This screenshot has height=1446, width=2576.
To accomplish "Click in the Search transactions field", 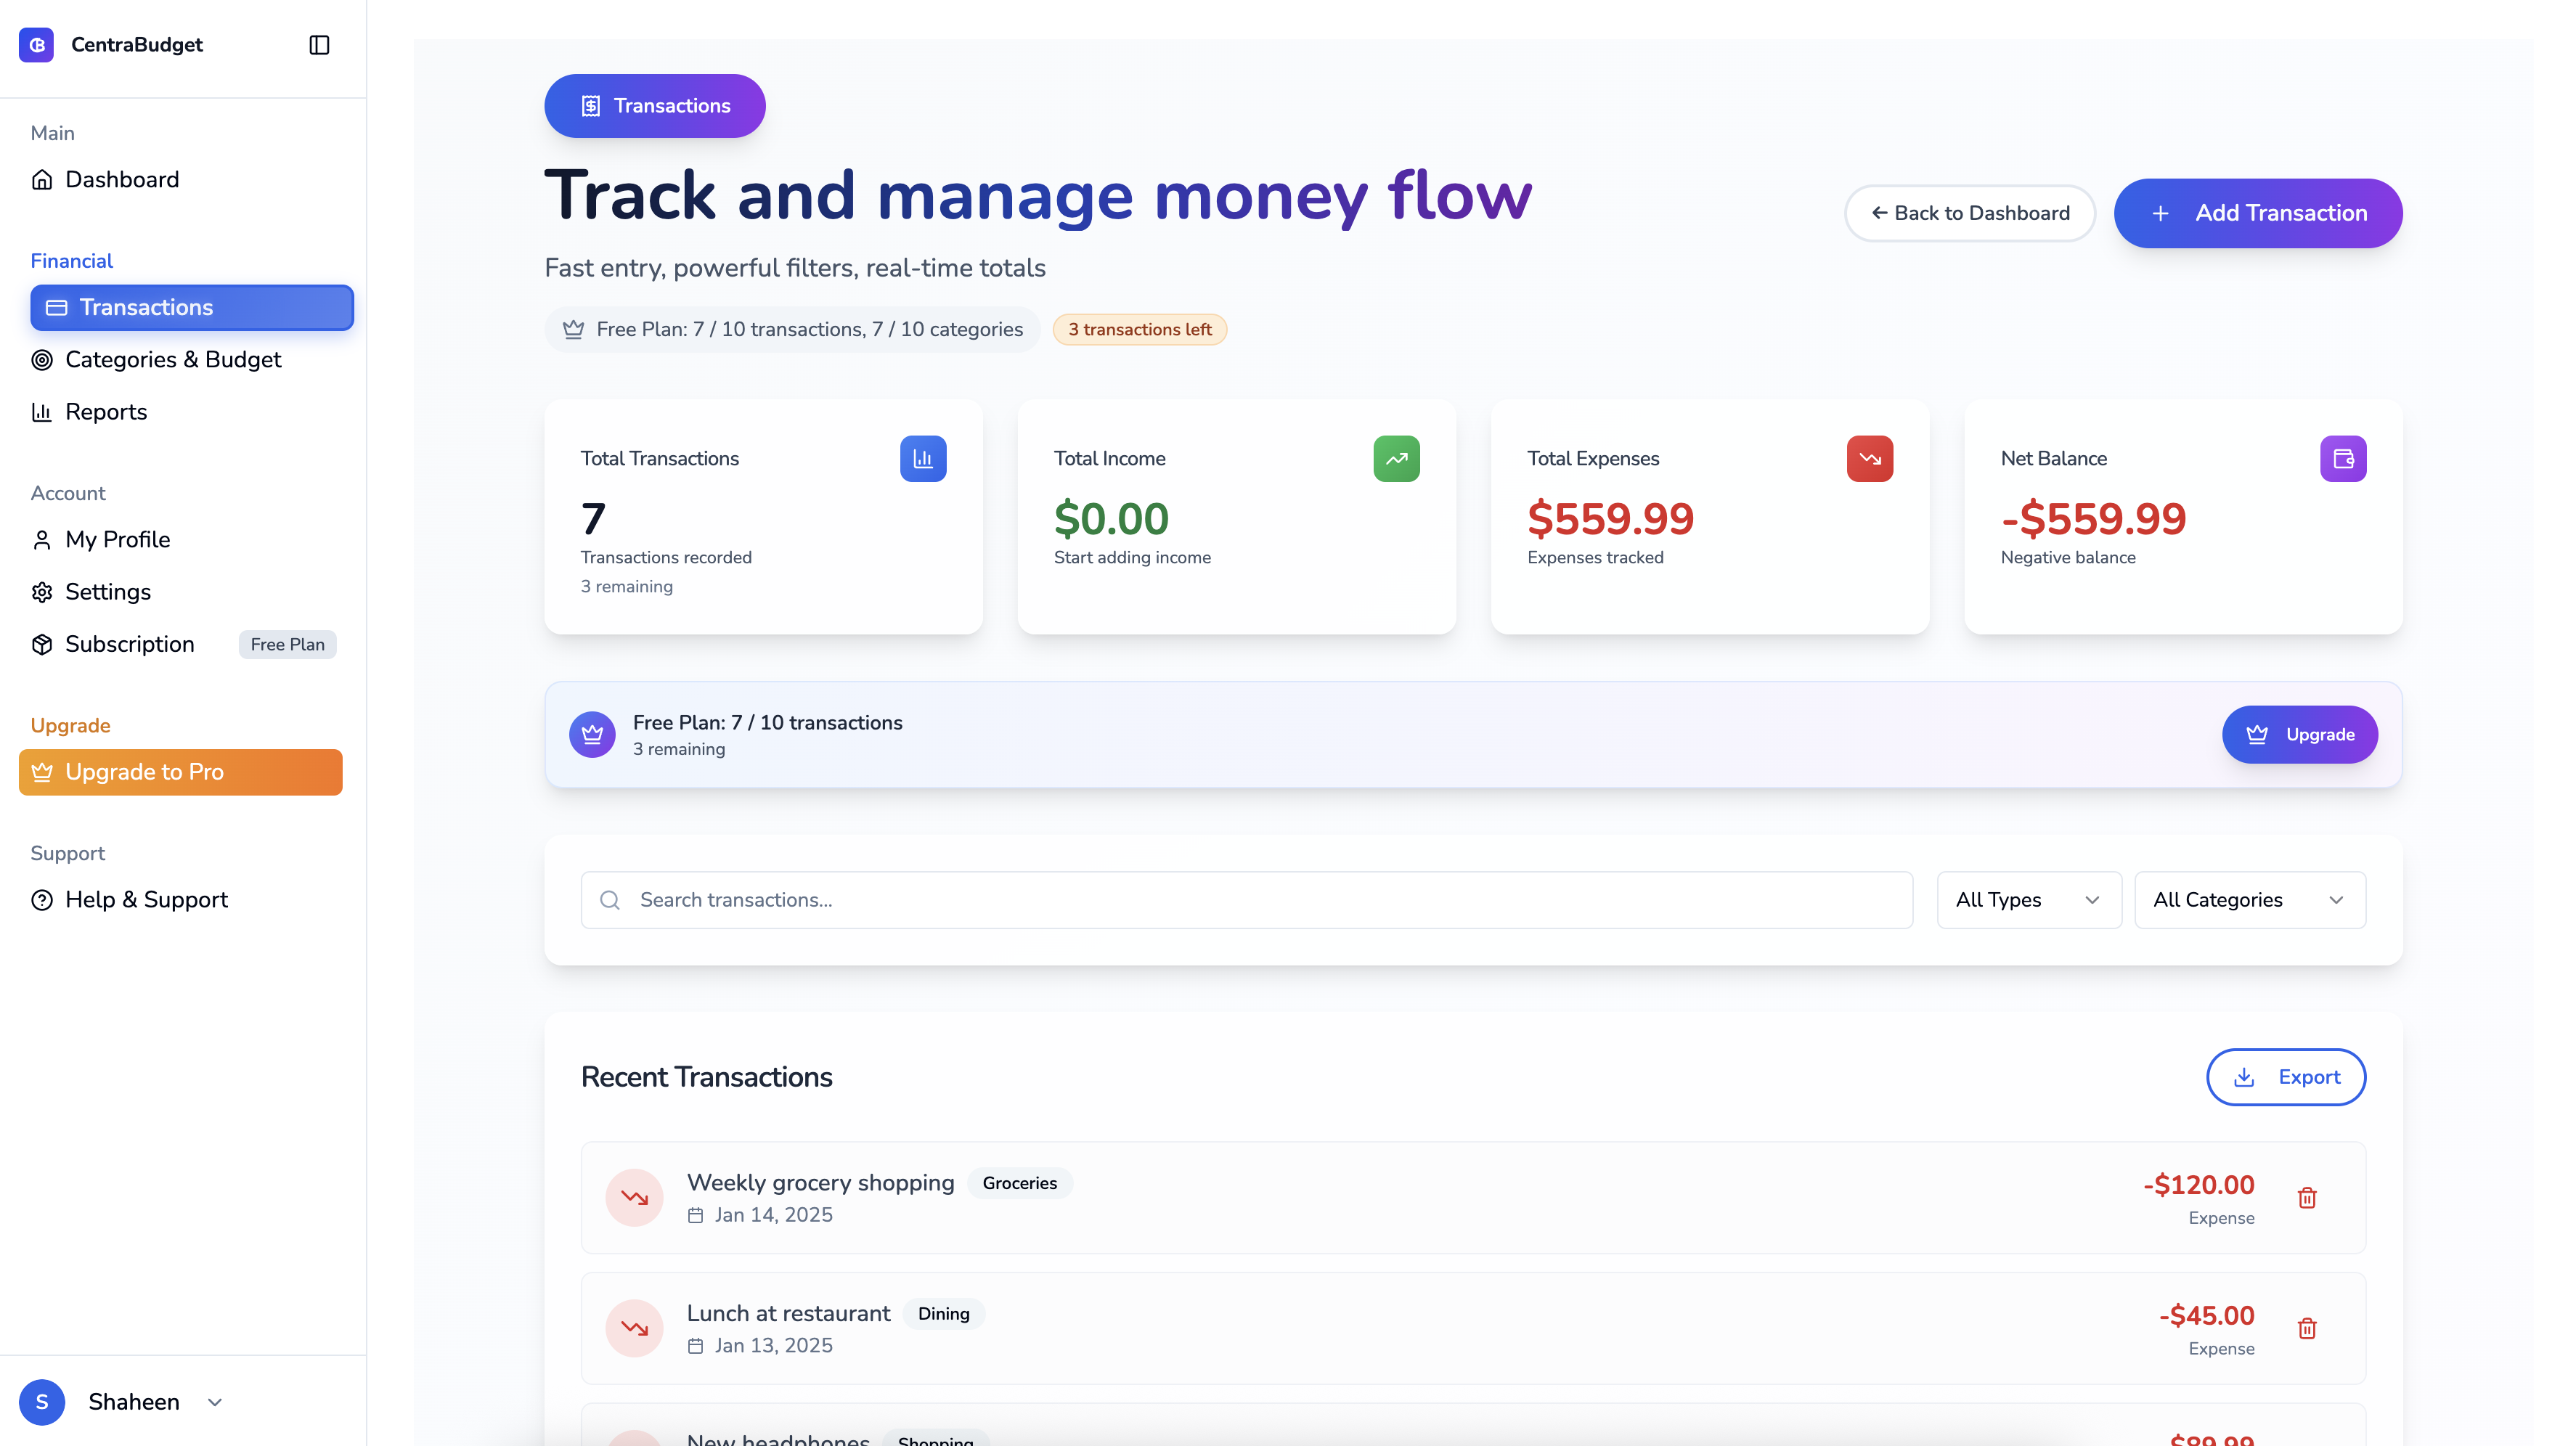I will (1247, 900).
